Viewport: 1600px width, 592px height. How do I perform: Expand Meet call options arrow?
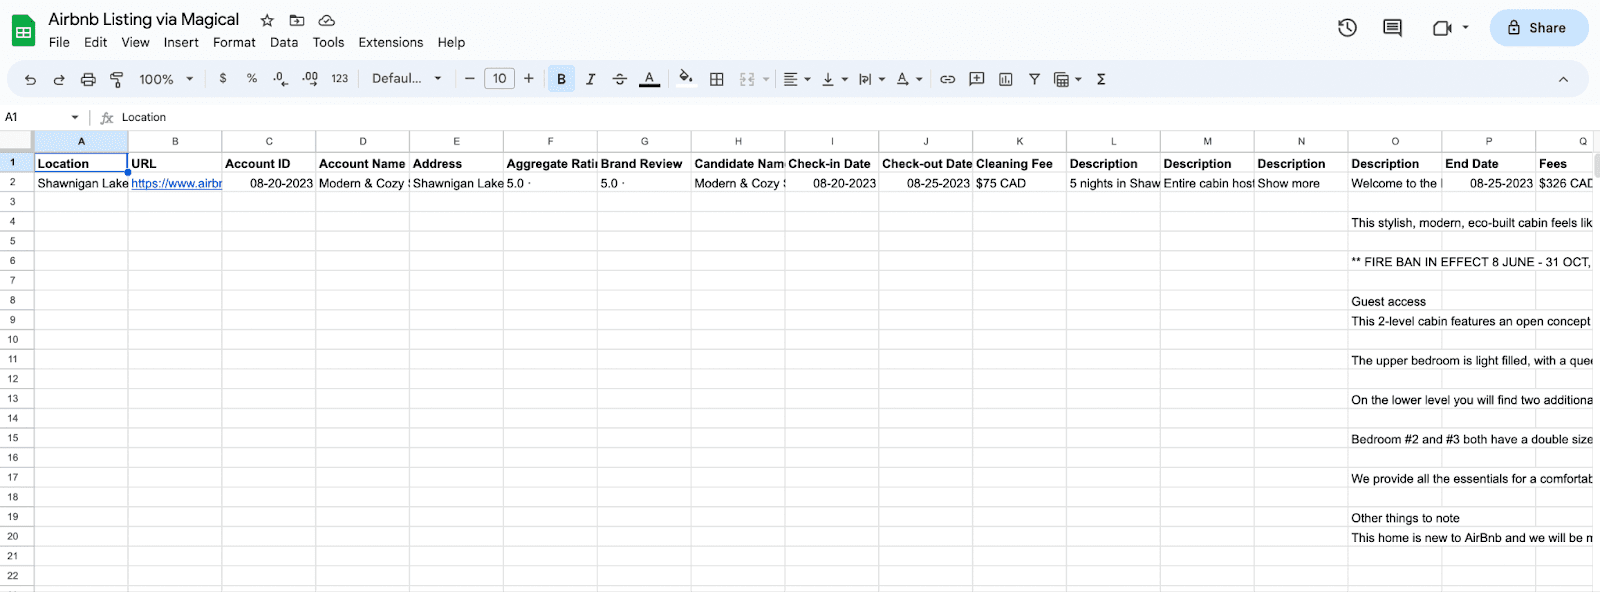(1465, 28)
